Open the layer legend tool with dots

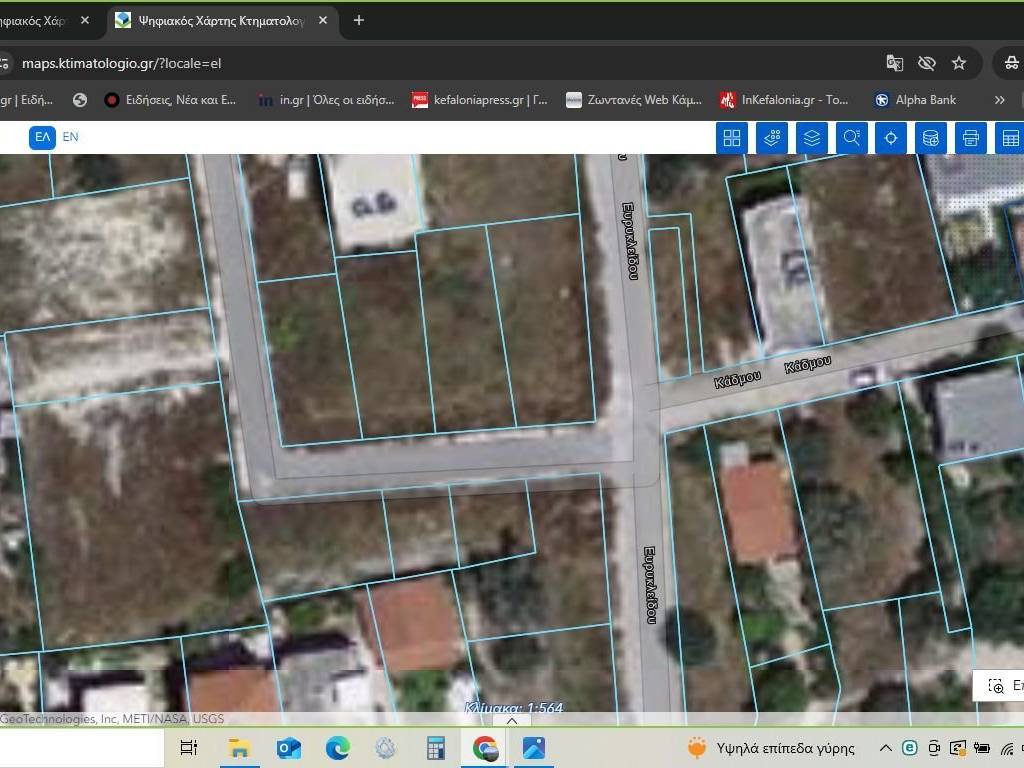click(x=771, y=138)
